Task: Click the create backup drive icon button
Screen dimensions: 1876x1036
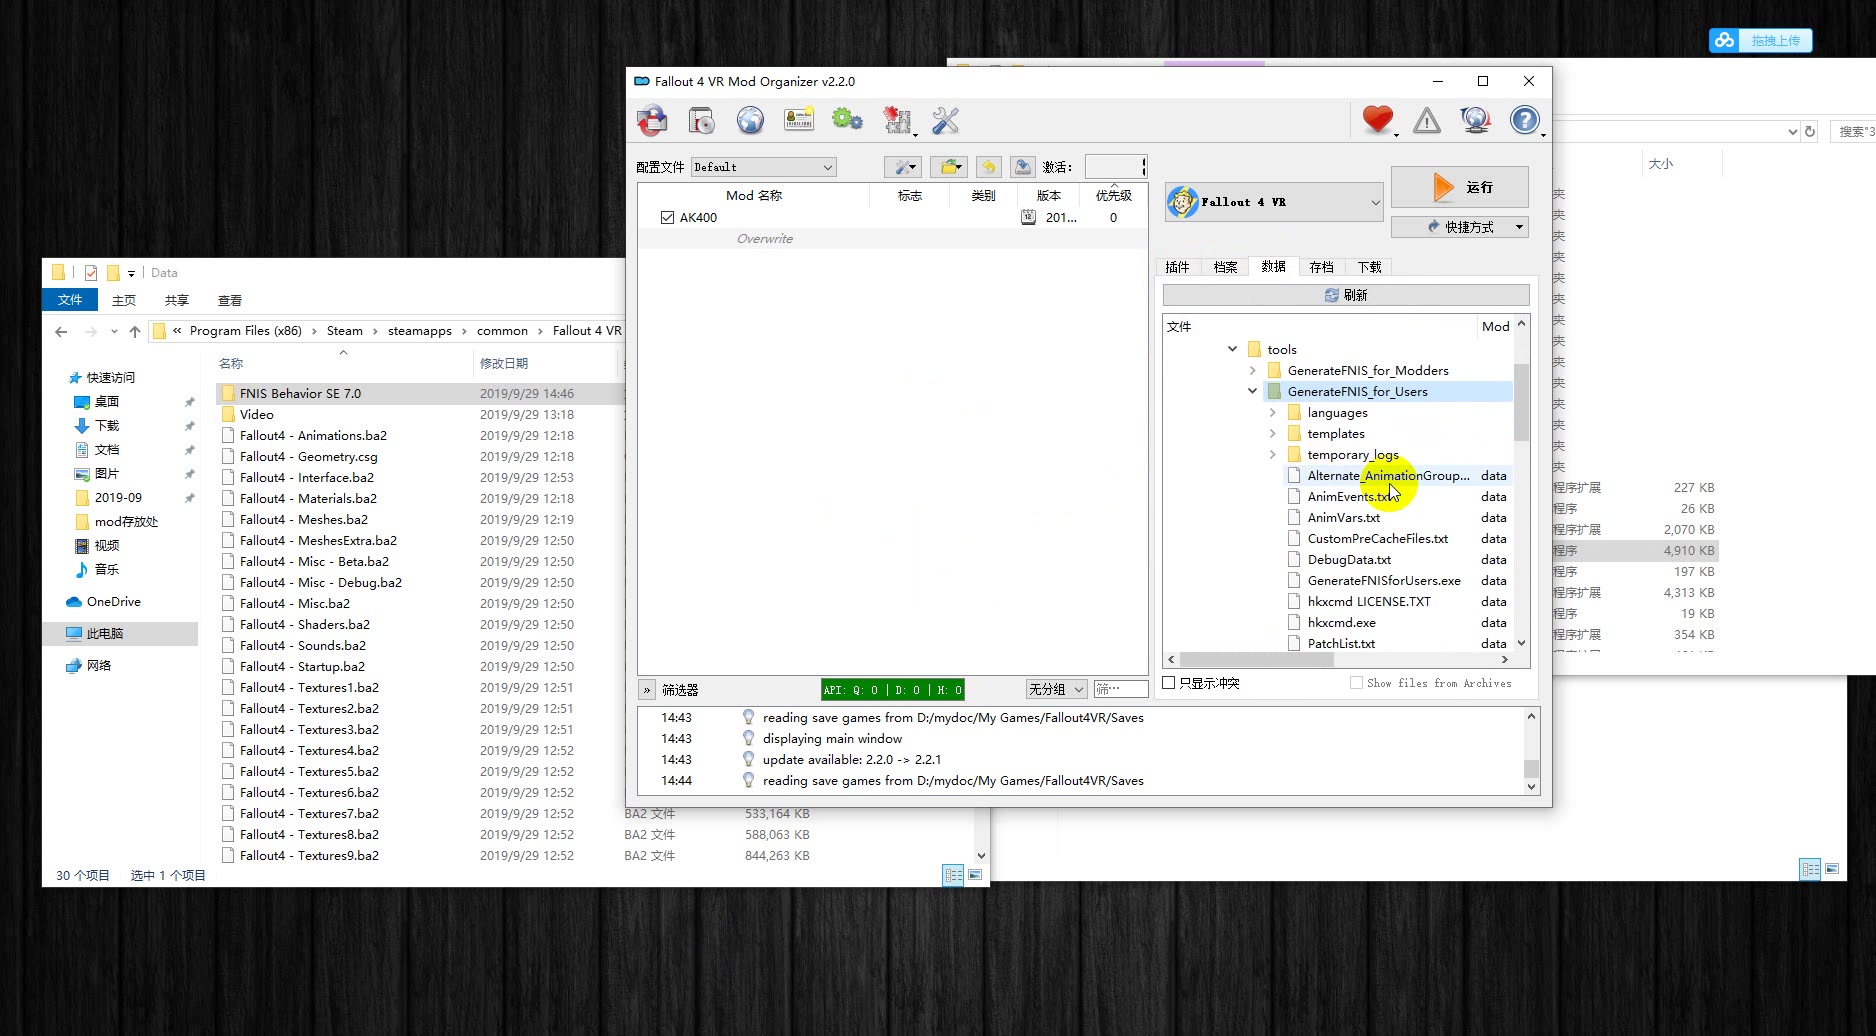Action: click(1022, 167)
